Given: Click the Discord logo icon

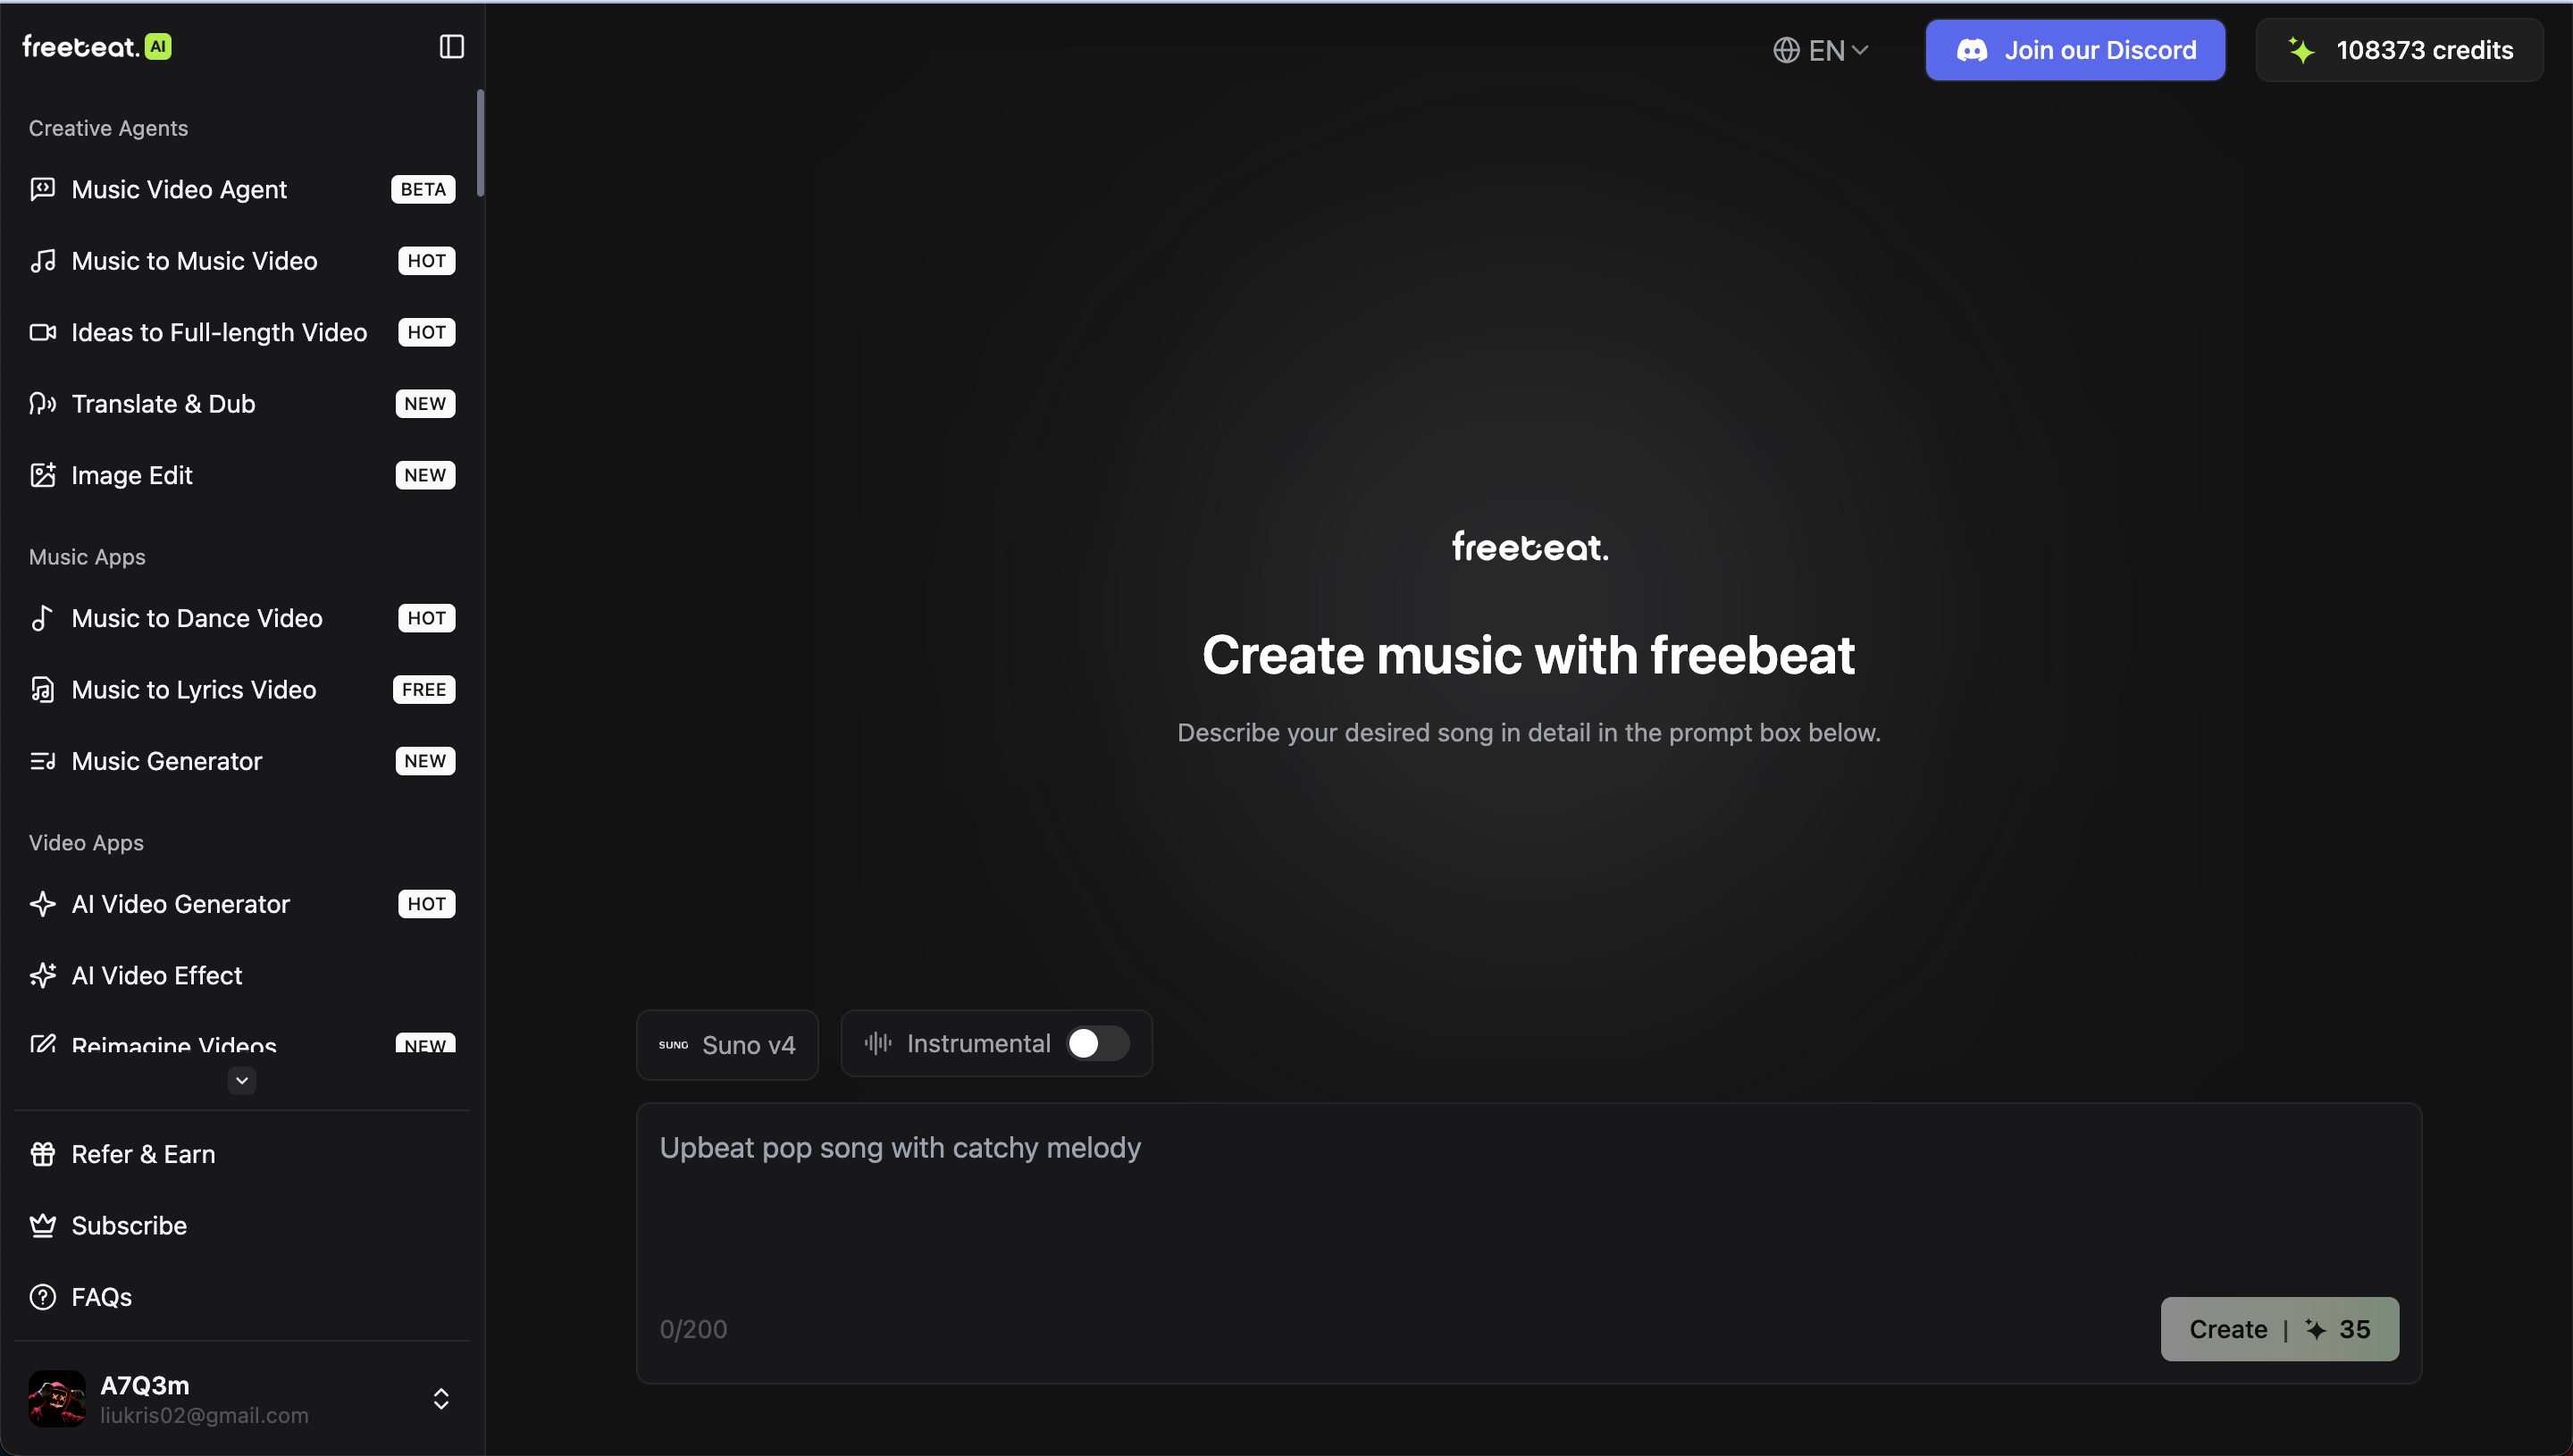Looking at the screenshot, I should click(1972, 50).
